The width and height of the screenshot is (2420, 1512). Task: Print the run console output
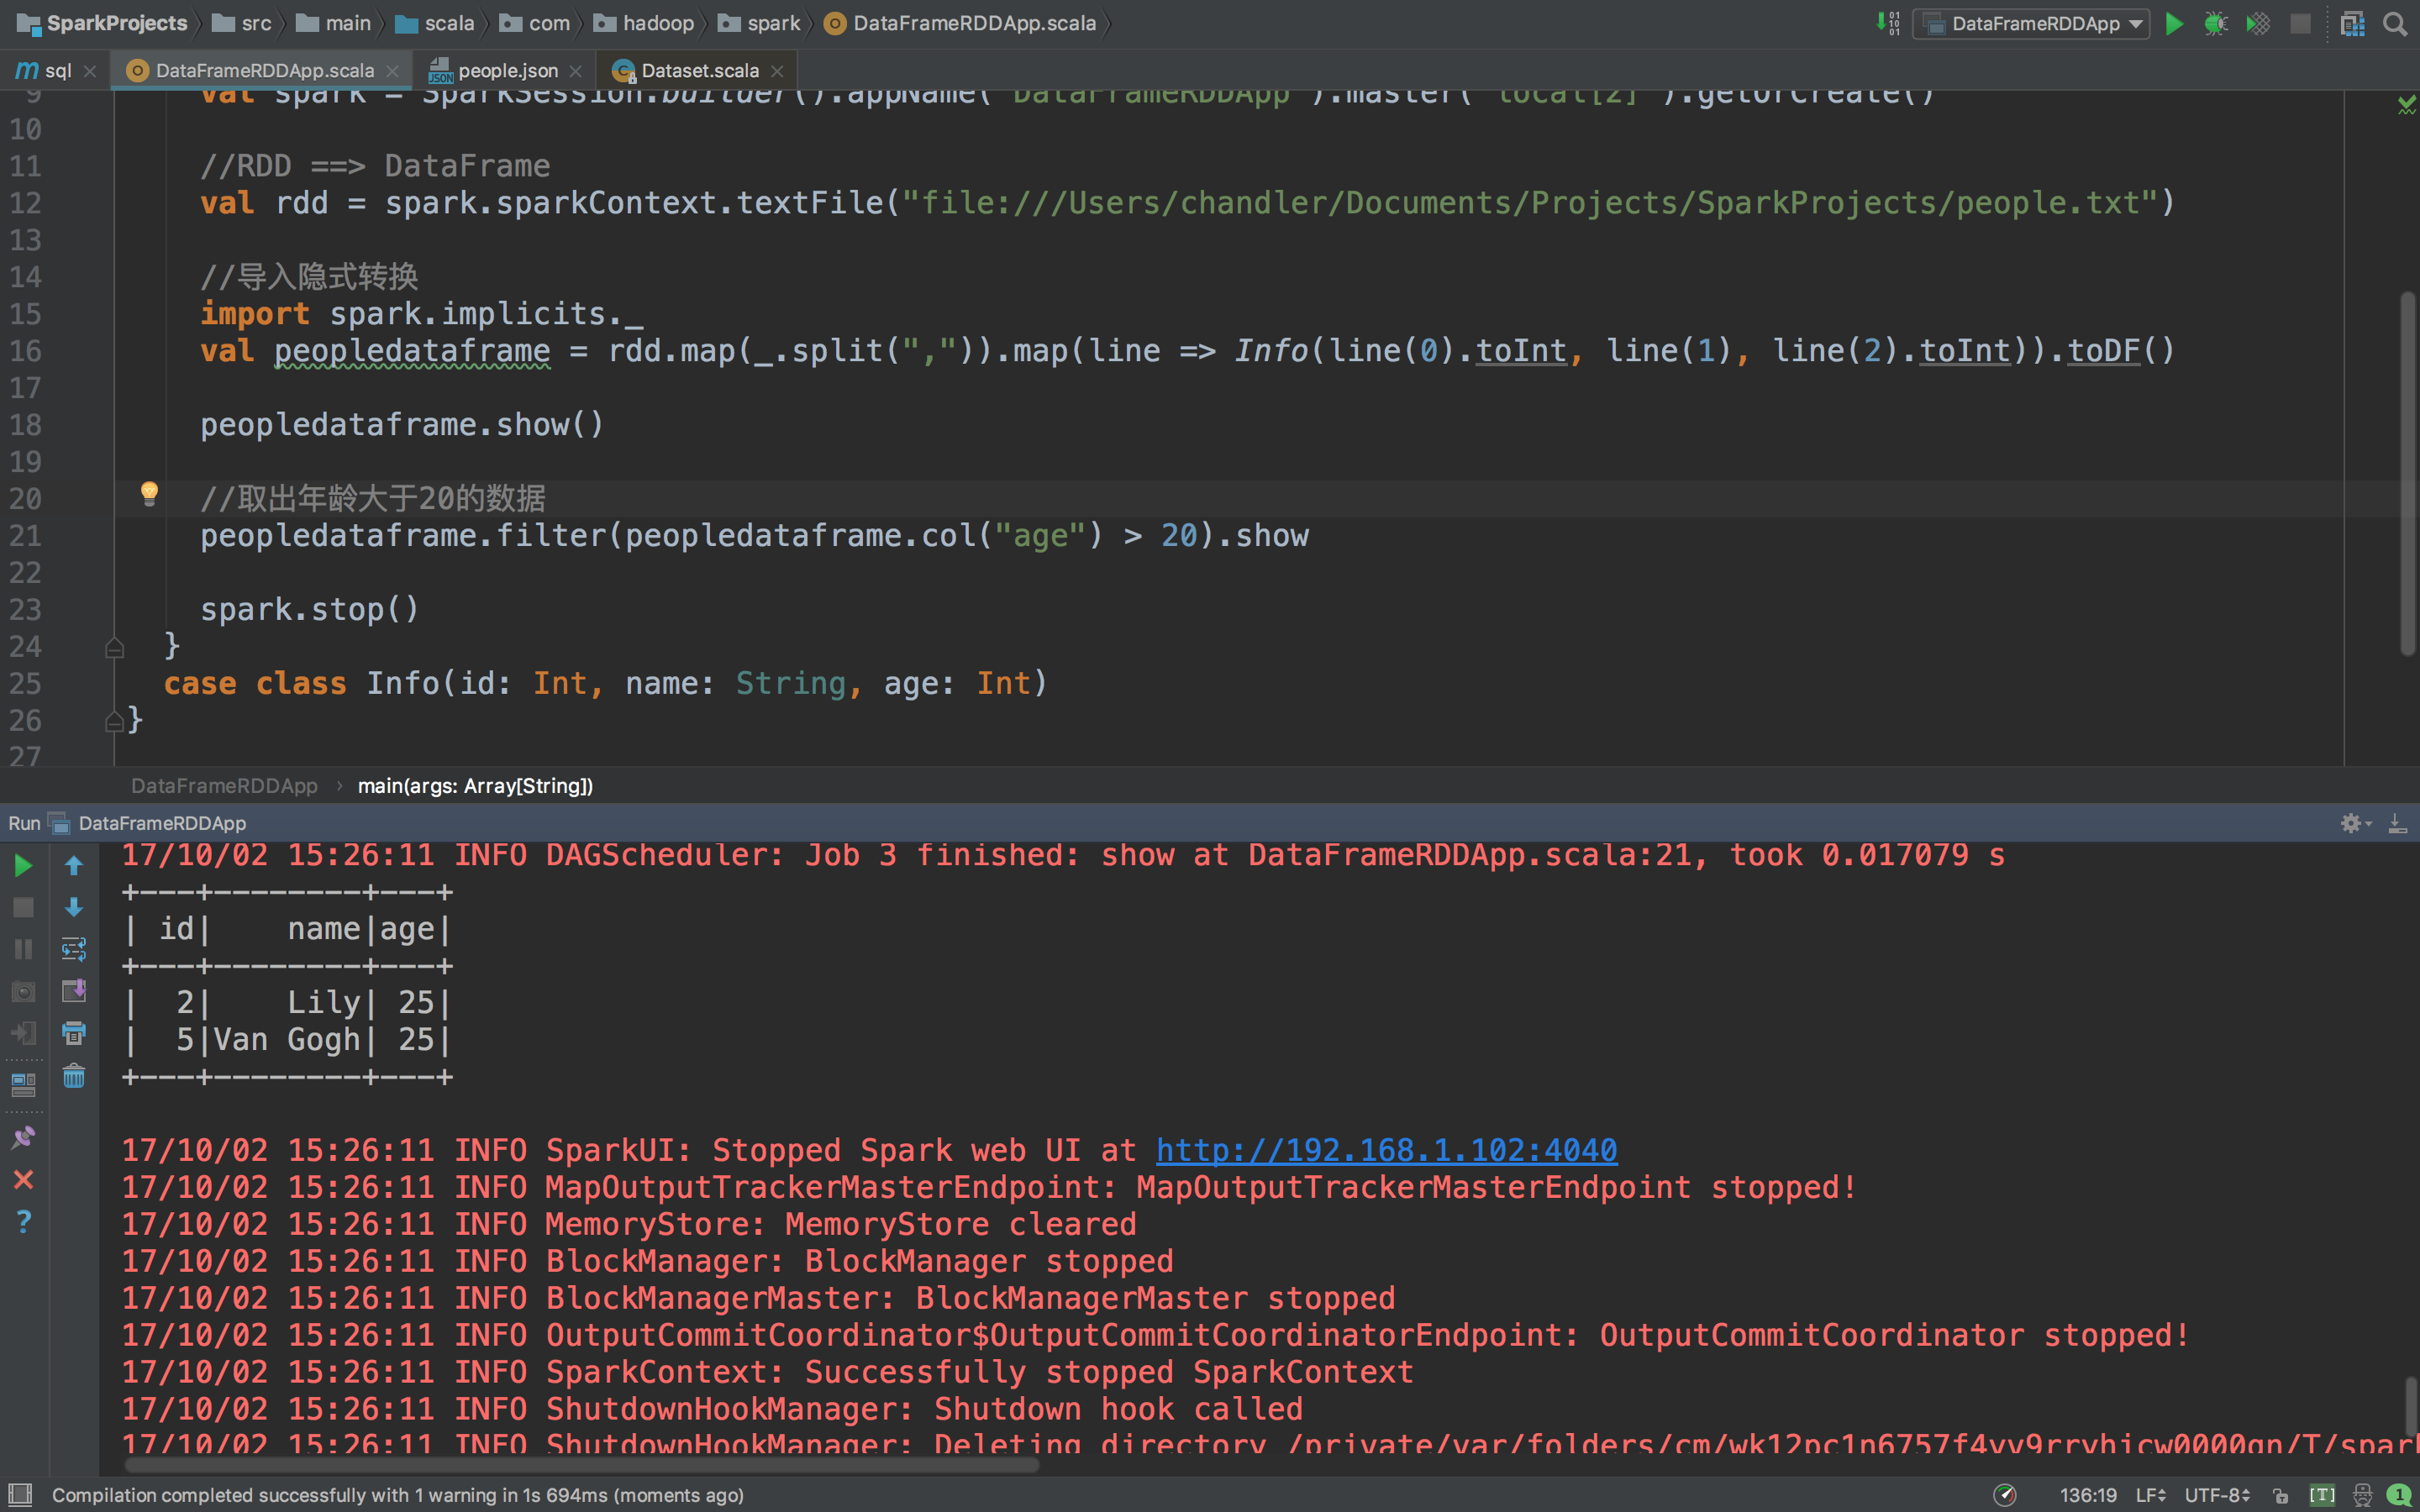(x=74, y=1033)
